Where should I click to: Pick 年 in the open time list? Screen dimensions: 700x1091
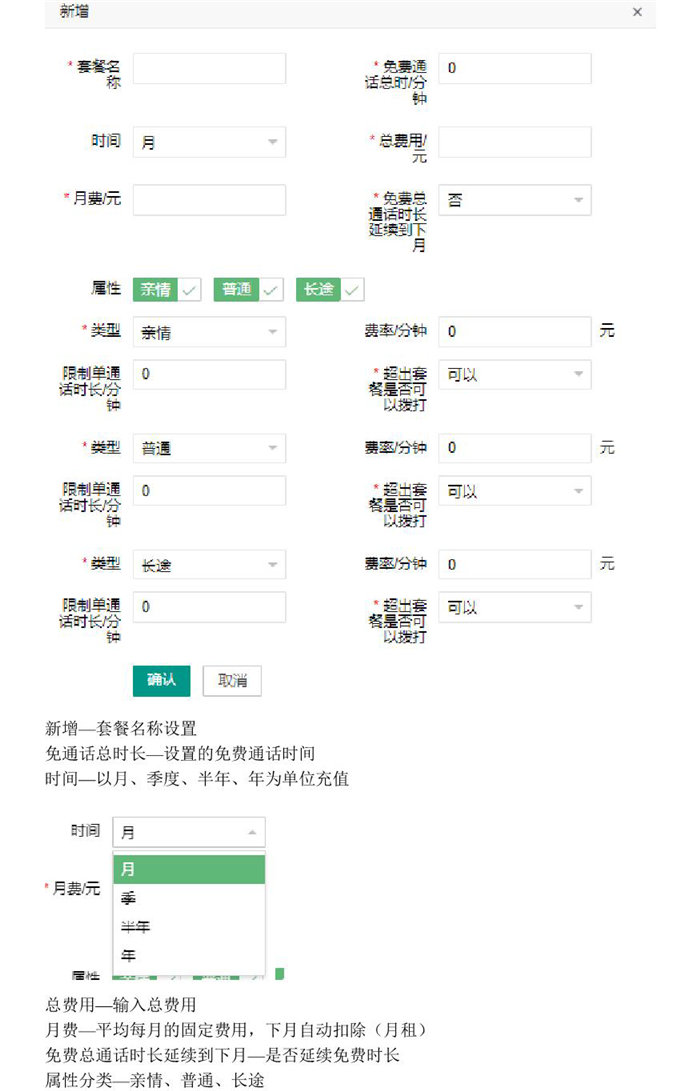tap(189, 956)
